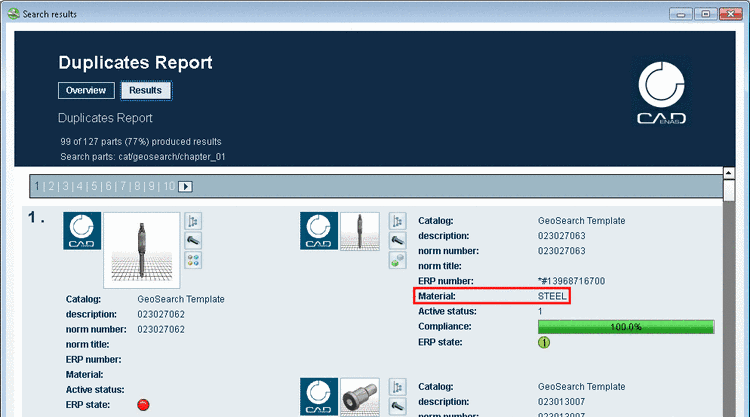Go to results page 1
The image size is (750, 417).
[x=37, y=186]
